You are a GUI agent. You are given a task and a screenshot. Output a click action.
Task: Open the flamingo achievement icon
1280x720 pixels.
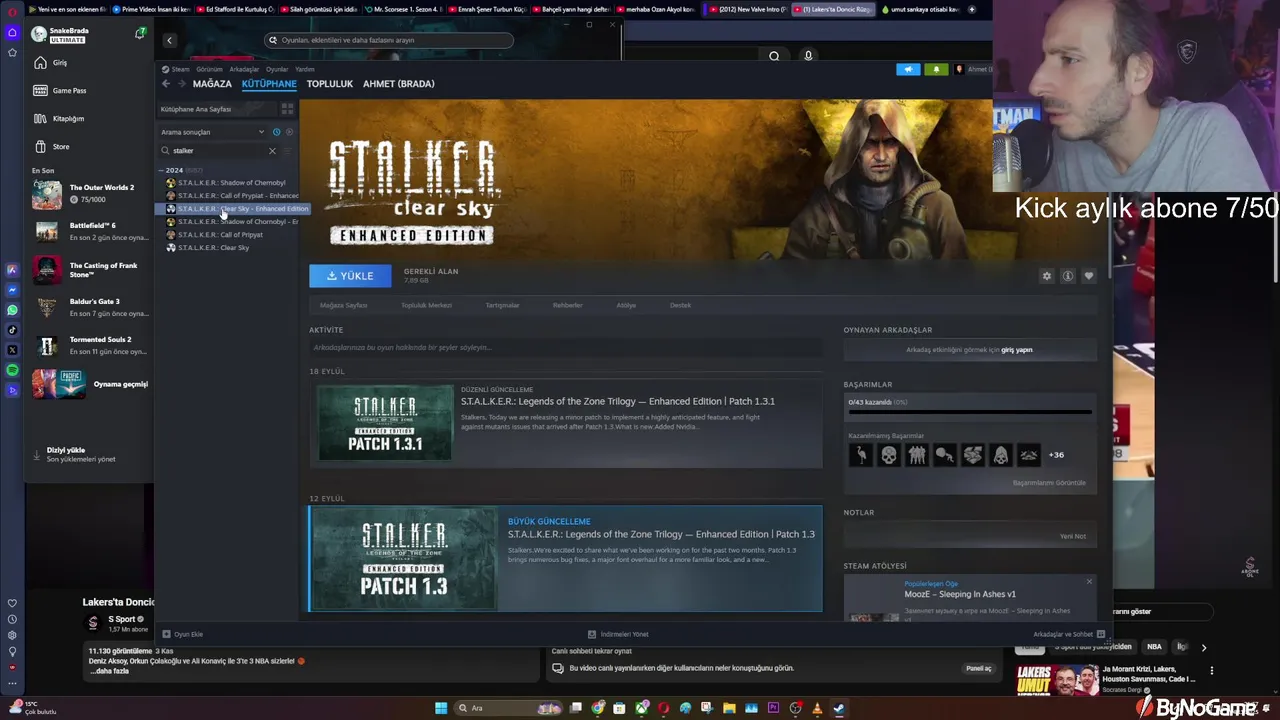pyautogui.click(x=861, y=455)
